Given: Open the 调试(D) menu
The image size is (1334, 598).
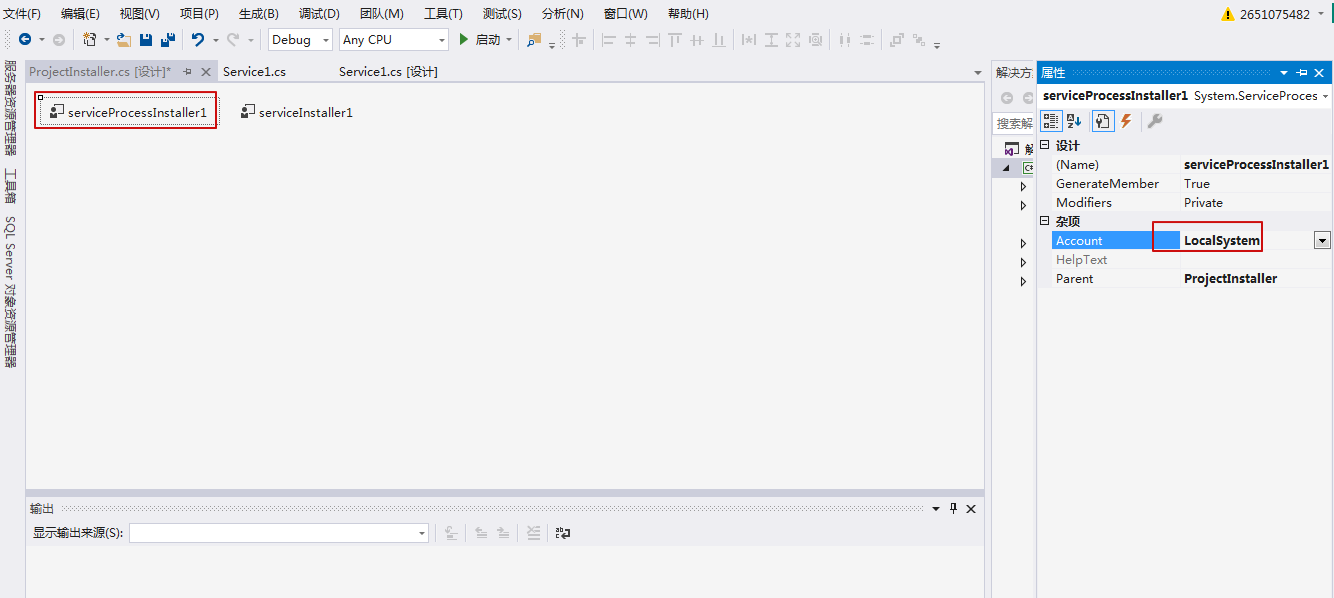Looking at the screenshot, I should tap(318, 13).
